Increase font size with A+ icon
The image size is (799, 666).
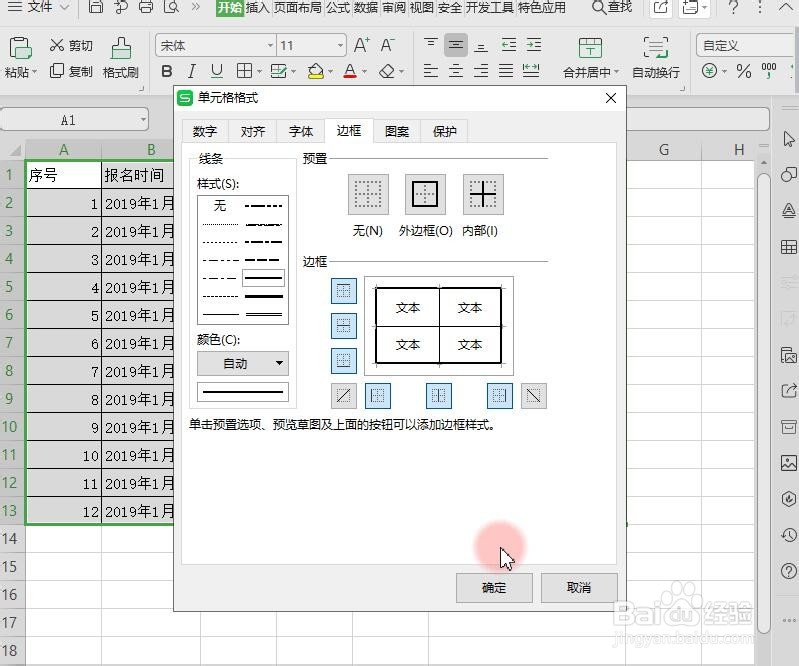362,45
